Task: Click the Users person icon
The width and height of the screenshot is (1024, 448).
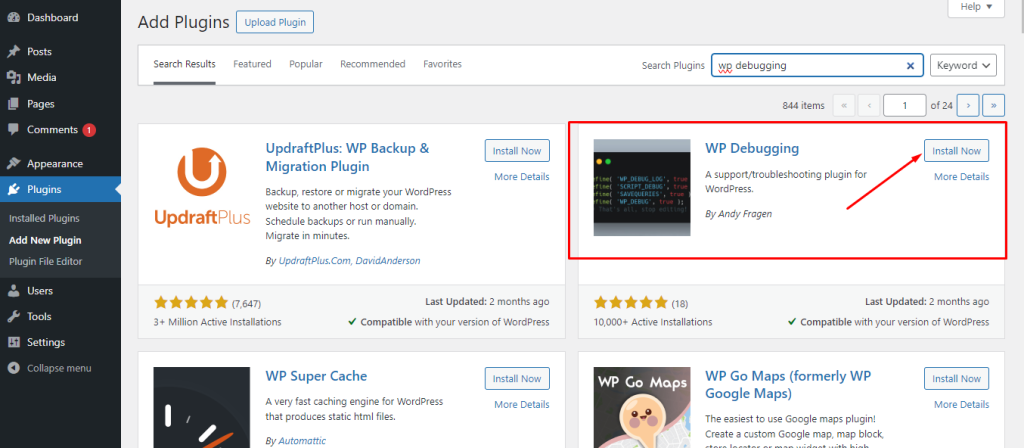Action: click(13, 291)
